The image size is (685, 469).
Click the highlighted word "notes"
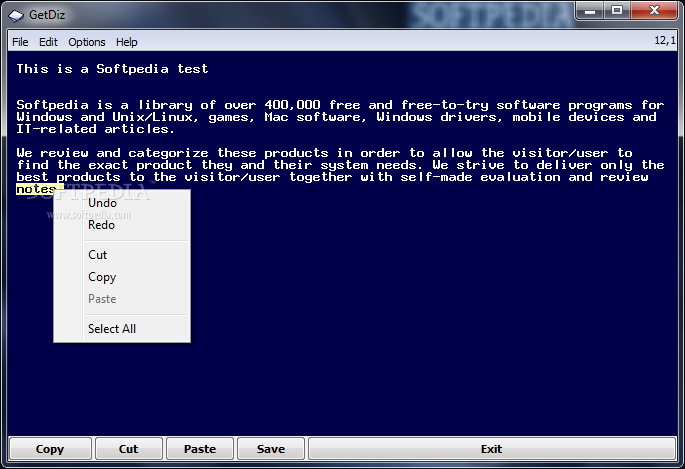click(x=37, y=189)
